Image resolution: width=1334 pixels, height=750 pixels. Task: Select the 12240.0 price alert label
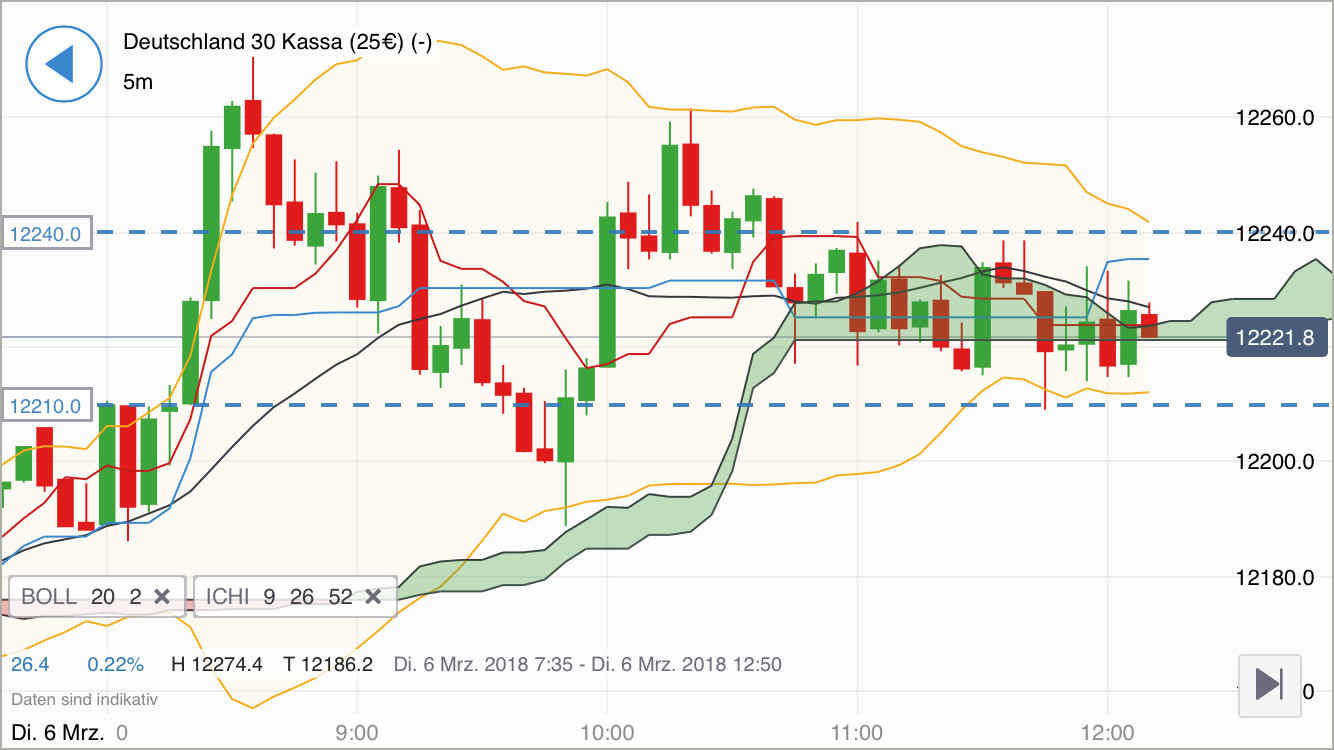[x=46, y=232]
